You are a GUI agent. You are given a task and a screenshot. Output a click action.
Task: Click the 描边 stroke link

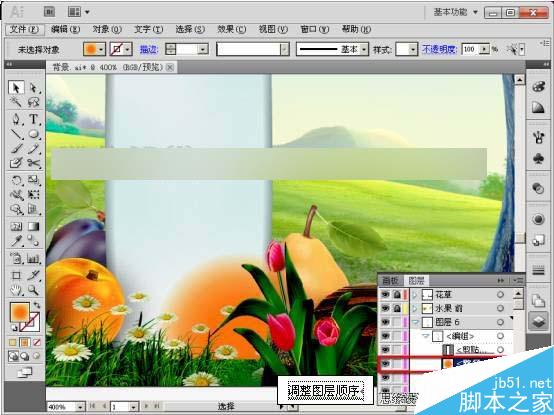pos(148,49)
